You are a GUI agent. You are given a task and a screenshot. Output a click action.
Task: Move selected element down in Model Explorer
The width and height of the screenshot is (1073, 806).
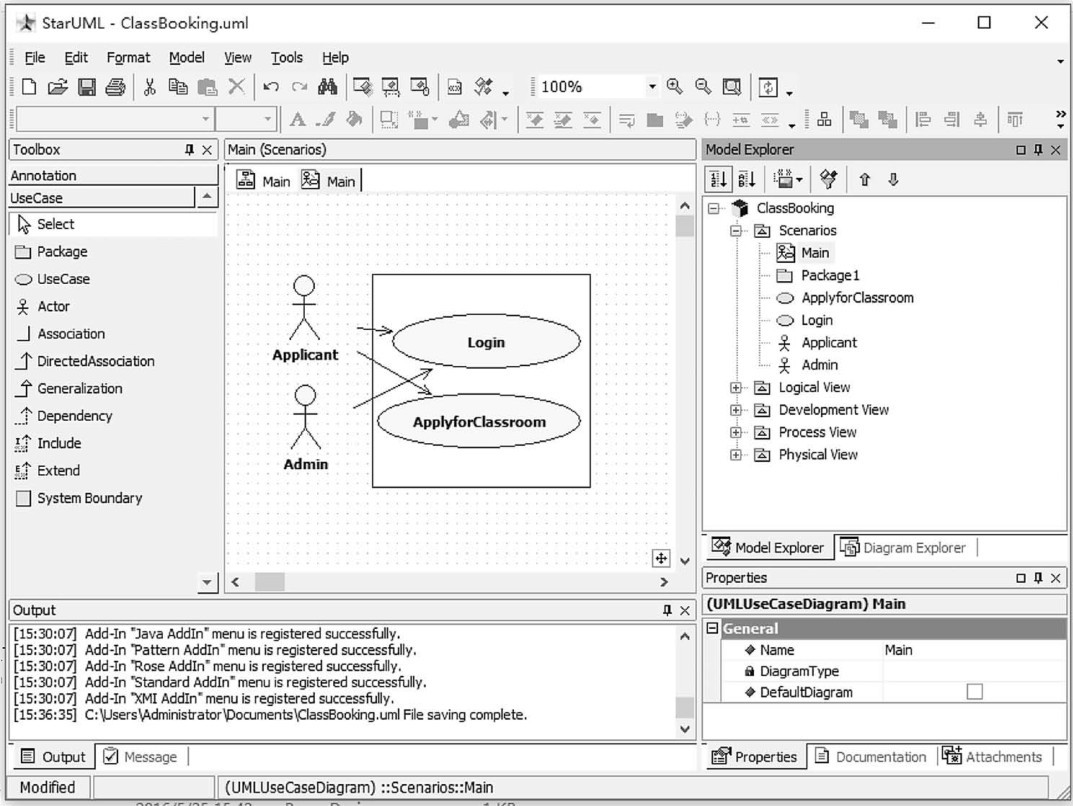tap(893, 180)
